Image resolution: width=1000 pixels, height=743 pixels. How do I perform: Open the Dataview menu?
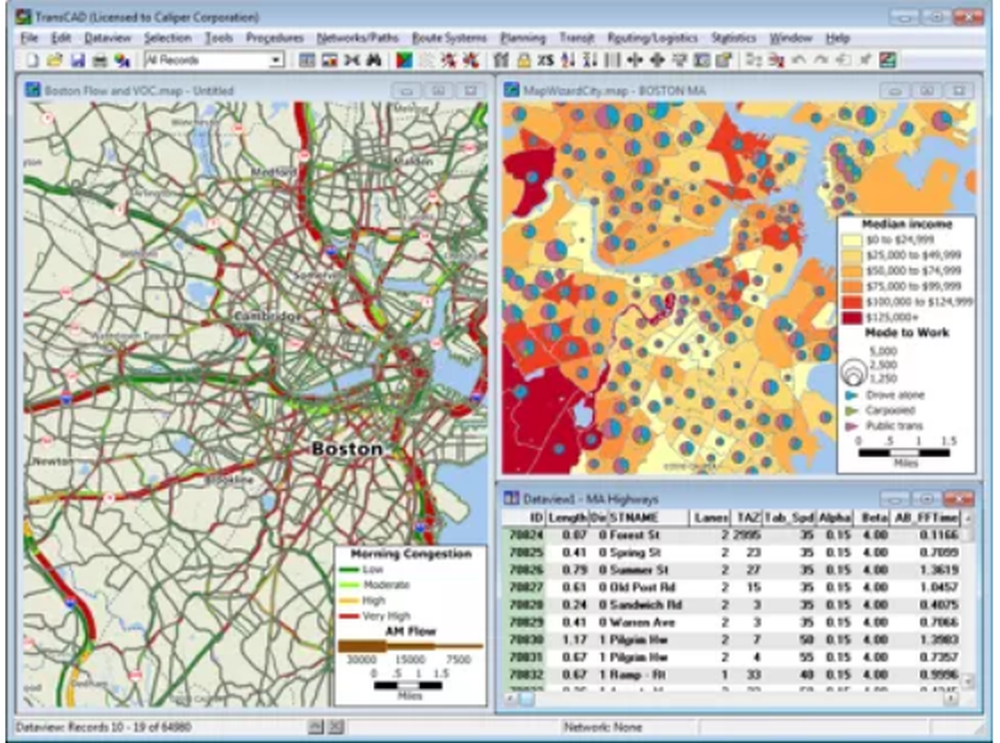[x=107, y=38]
